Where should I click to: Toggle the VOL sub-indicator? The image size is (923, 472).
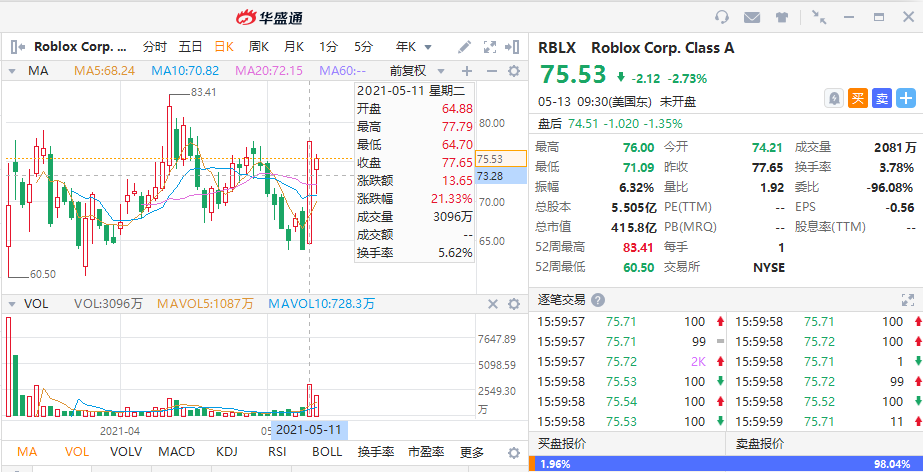tap(77, 452)
